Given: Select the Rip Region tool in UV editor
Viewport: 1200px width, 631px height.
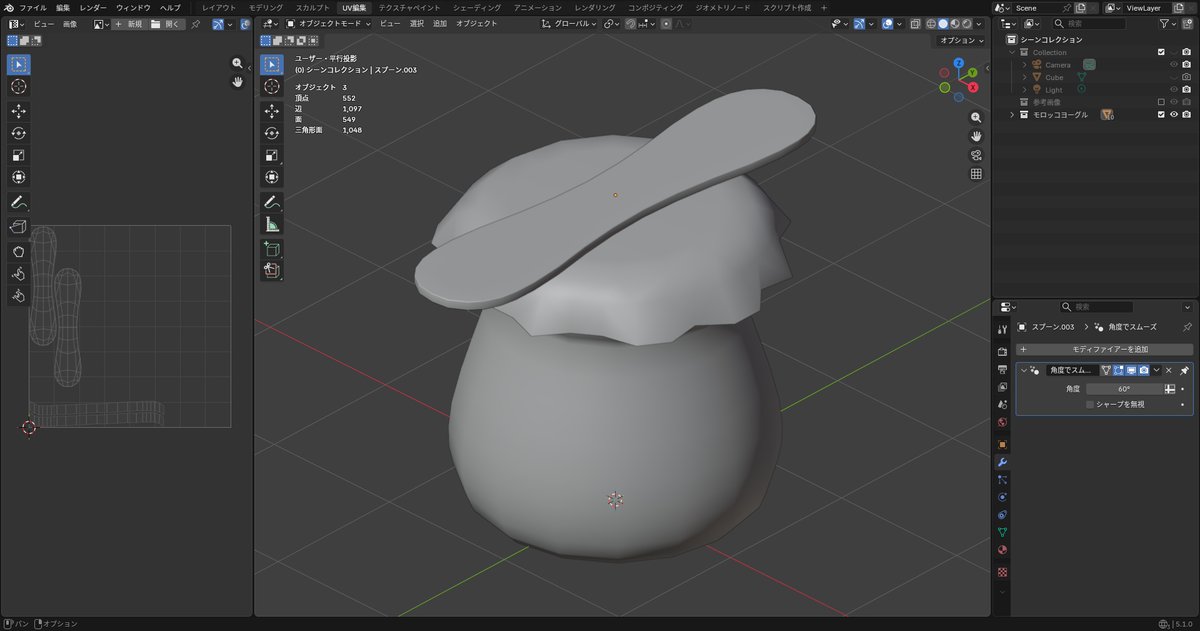Looking at the screenshot, I should [x=19, y=227].
